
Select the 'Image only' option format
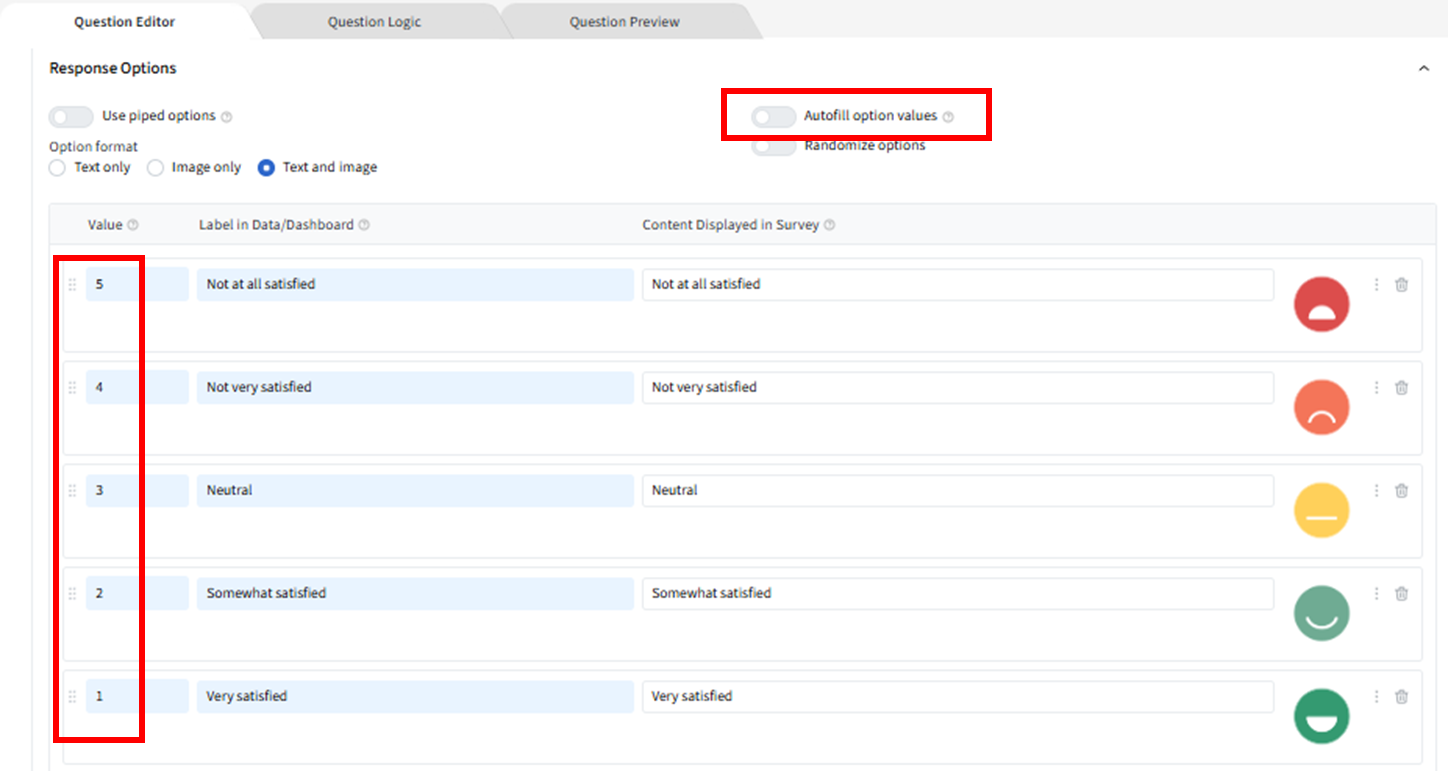[156, 168]
